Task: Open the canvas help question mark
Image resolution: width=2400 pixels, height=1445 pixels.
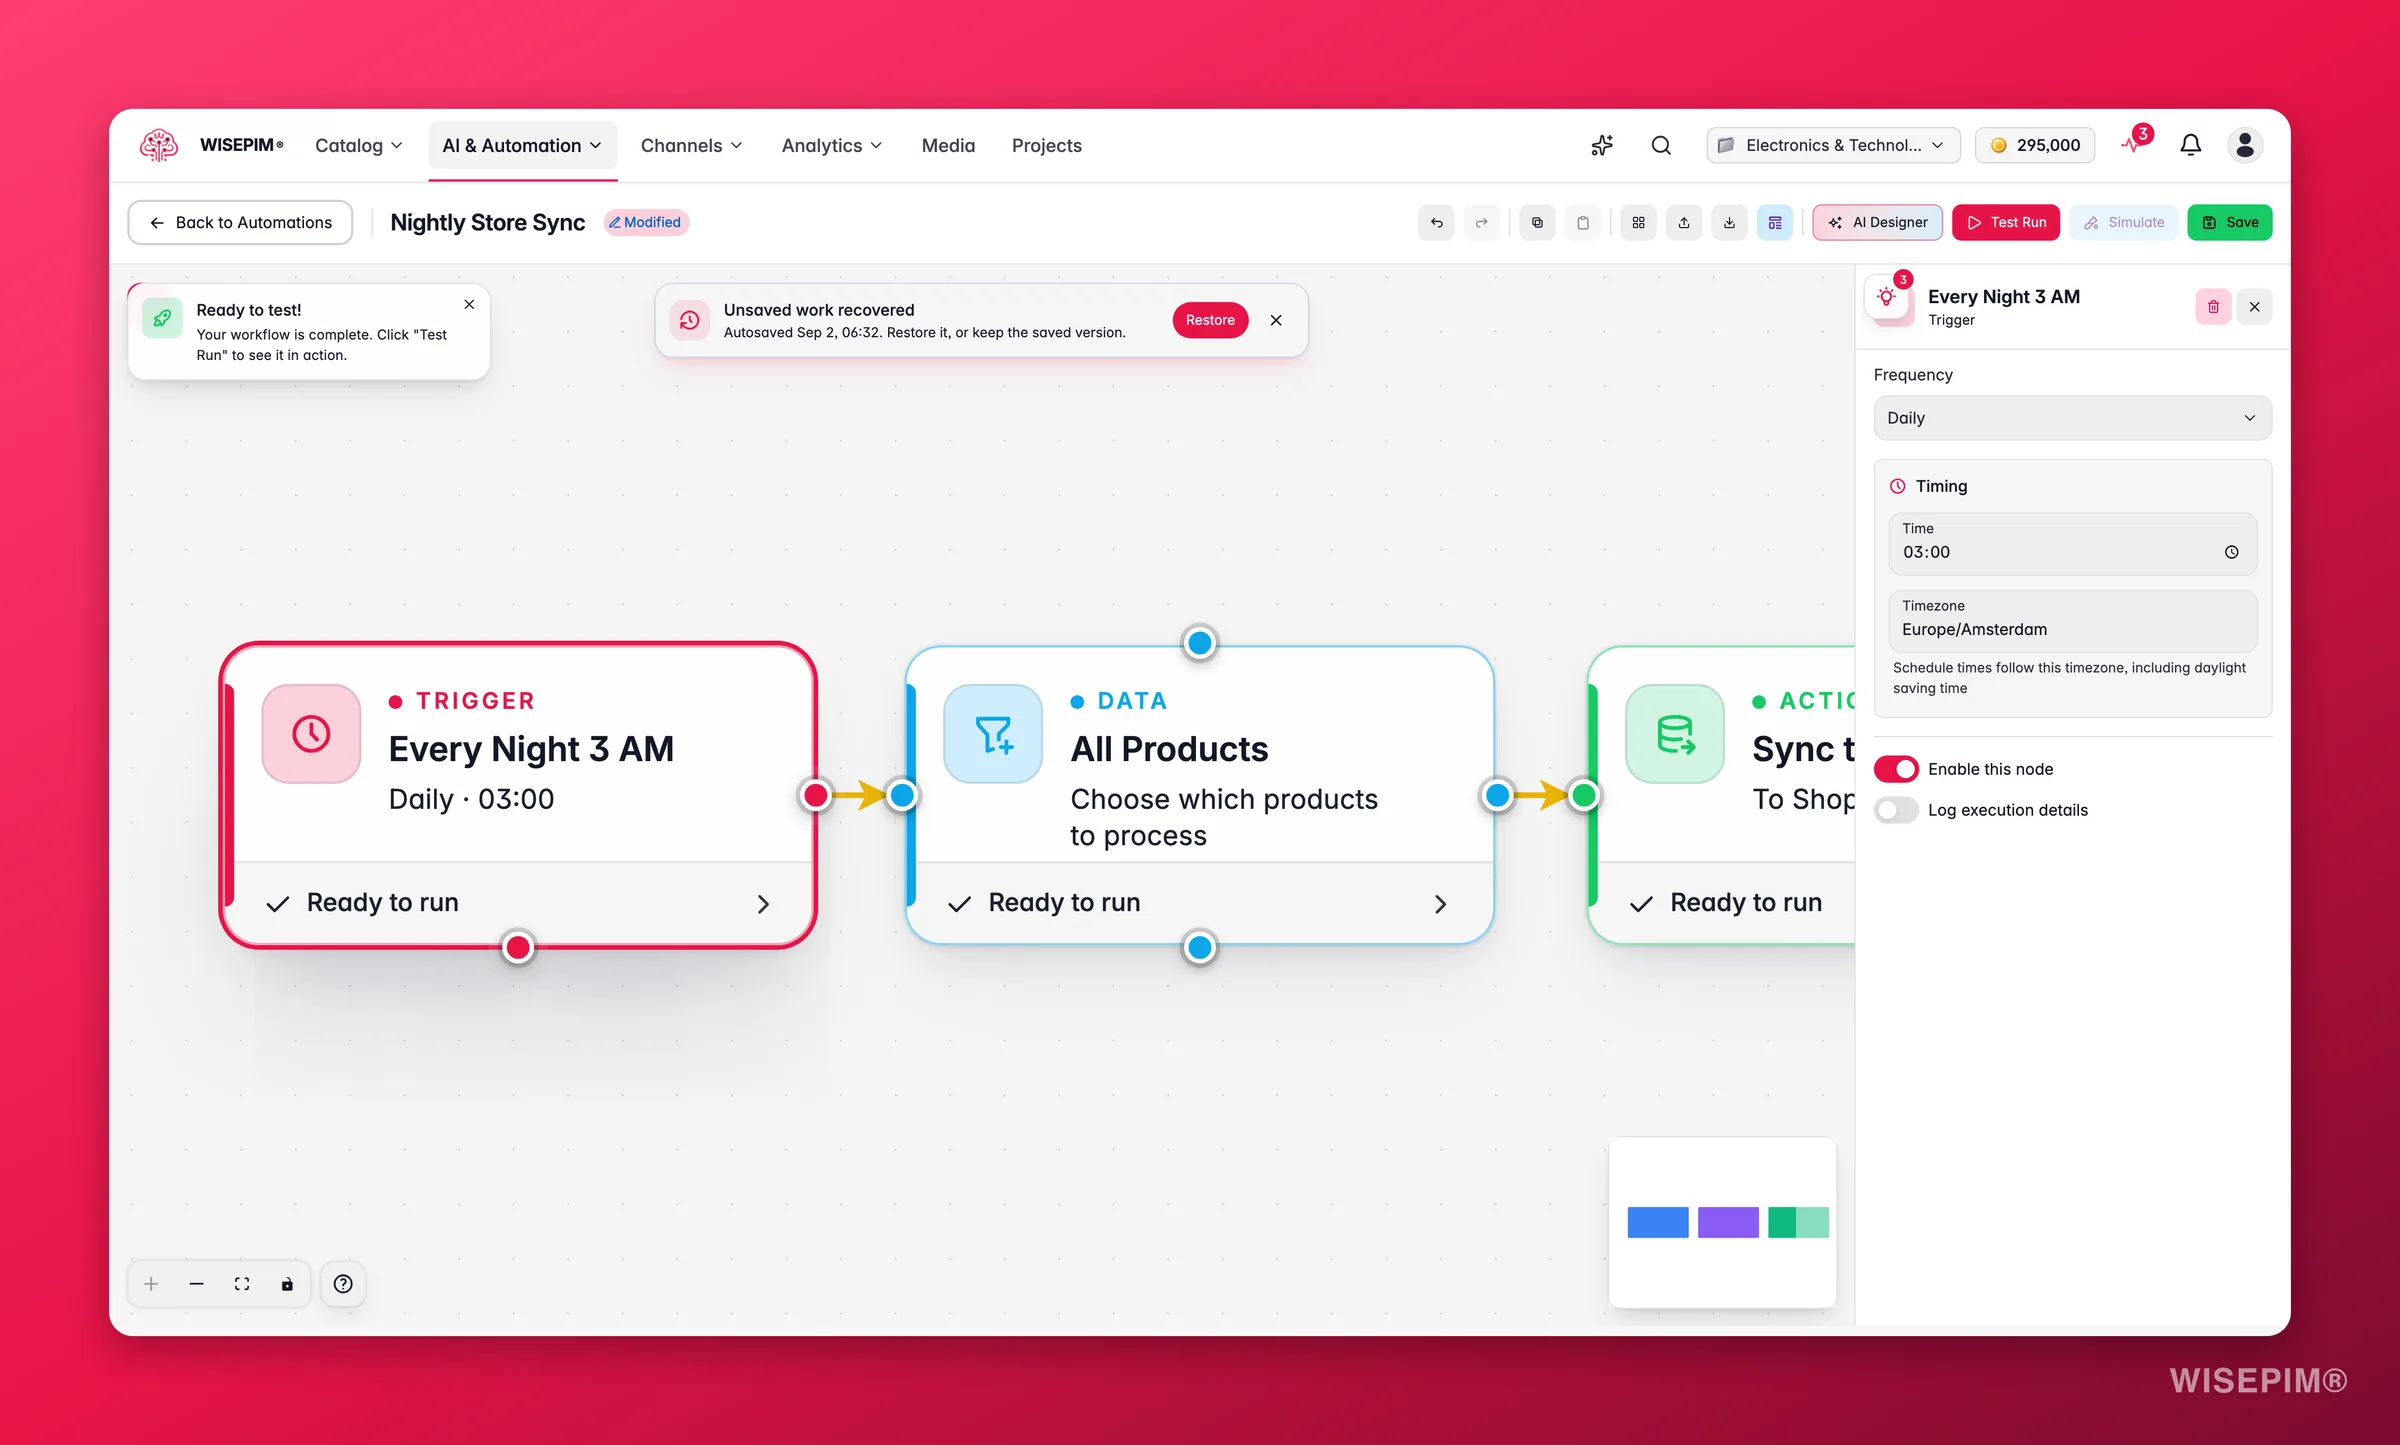Action: pyautogui.click(x=343, y=1284)
